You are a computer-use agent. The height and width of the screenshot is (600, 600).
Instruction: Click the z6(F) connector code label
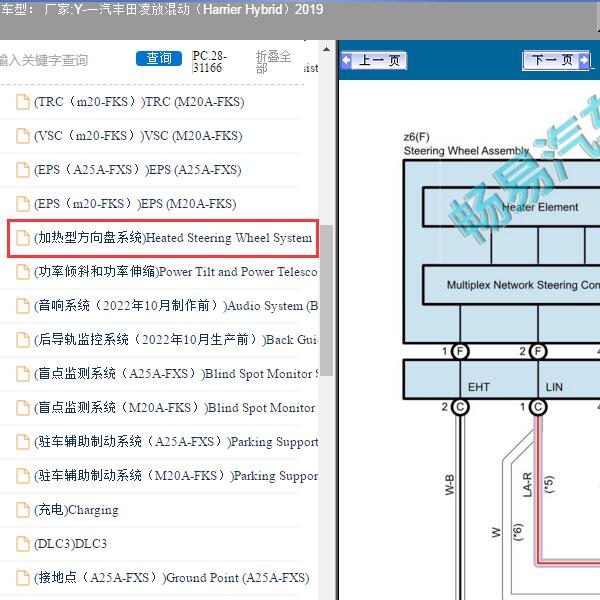(416, 137)
